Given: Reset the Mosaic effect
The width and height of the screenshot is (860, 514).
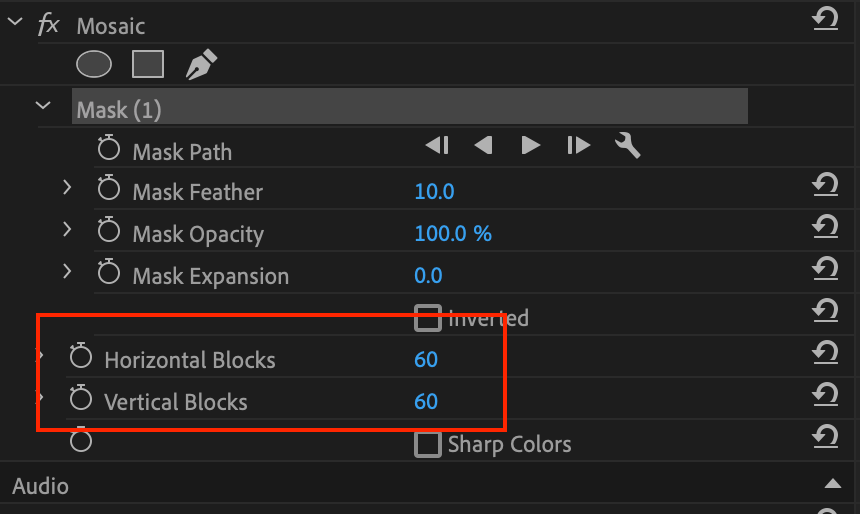Looking at the screenshot, I should pos(825,19).
